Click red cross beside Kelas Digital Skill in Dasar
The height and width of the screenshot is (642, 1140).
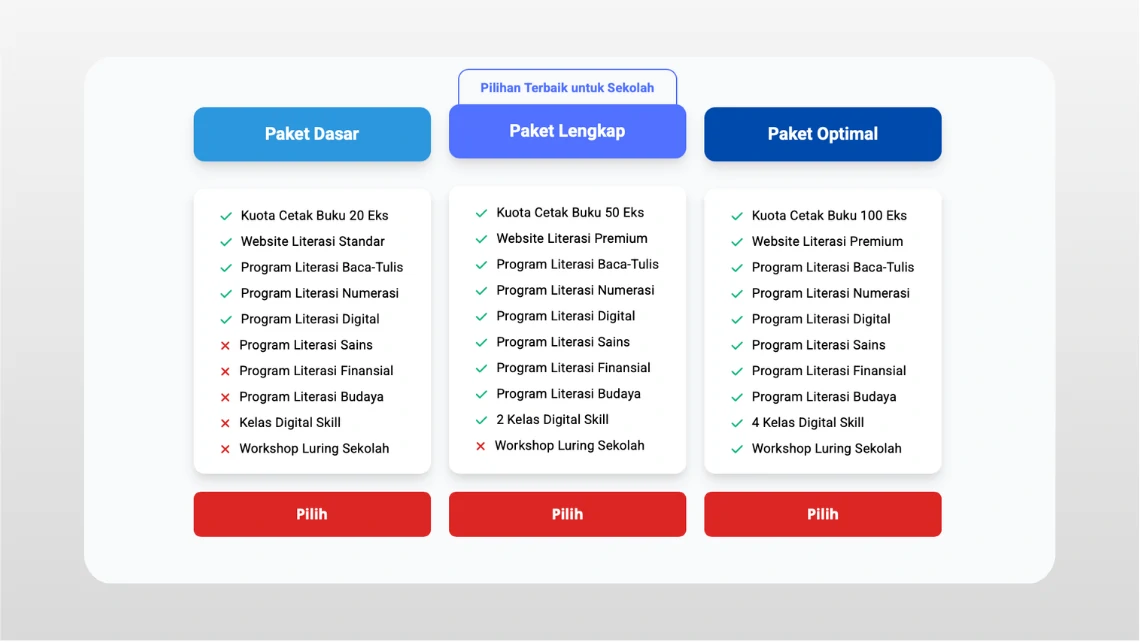point(225,423)
